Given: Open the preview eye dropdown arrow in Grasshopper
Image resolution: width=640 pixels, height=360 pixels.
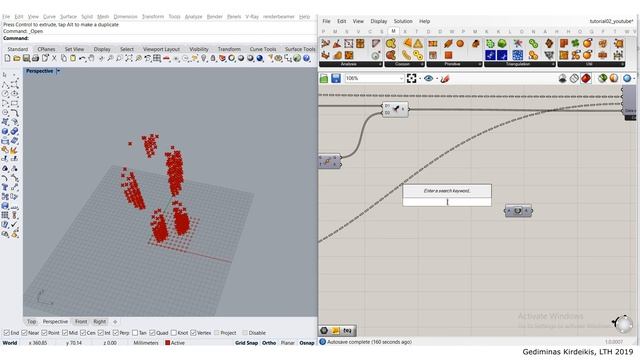Looking at the screenshot, I should [437, 78].
